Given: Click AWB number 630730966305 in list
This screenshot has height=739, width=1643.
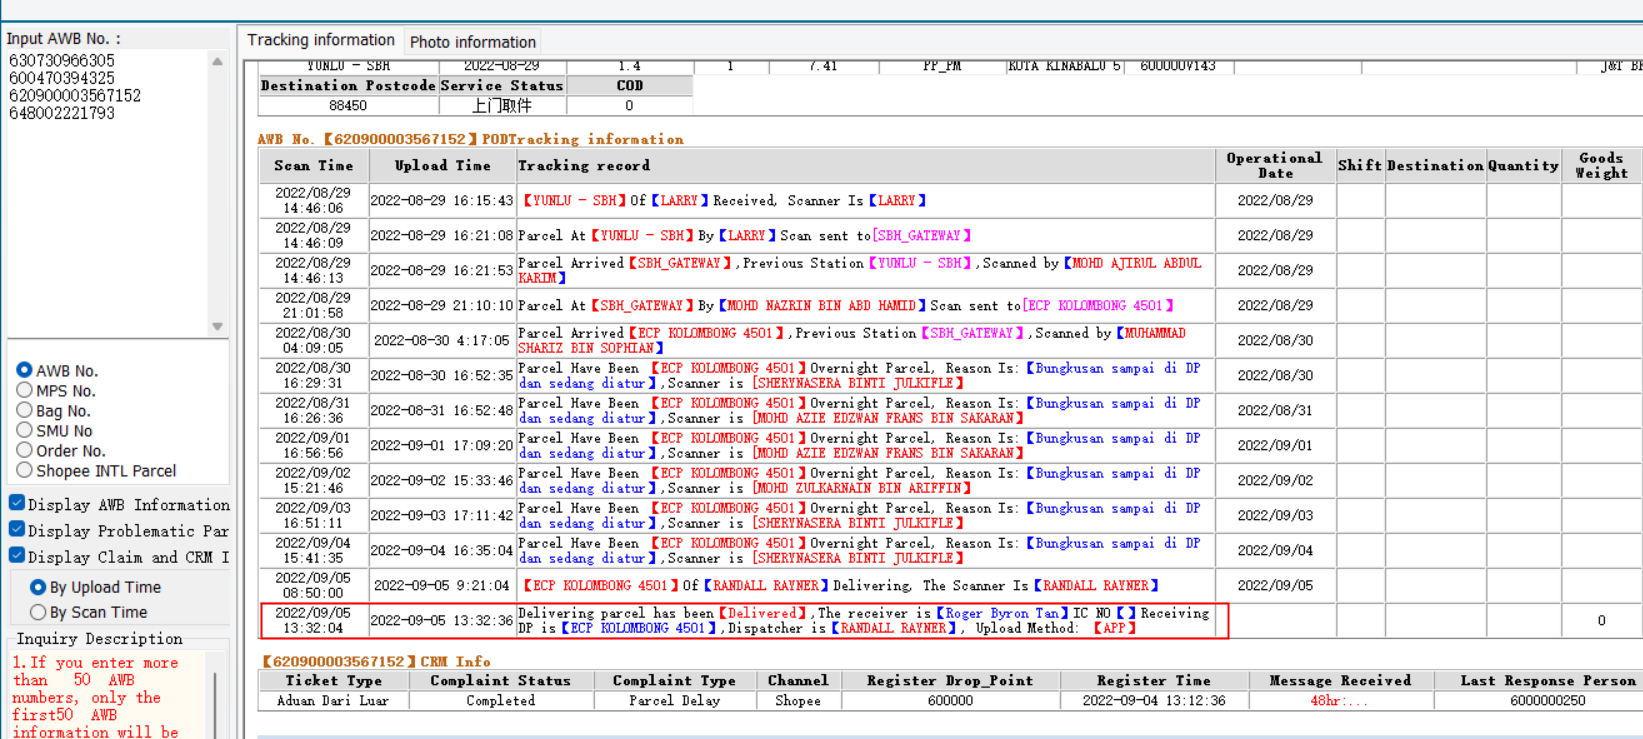Looking at the screenshot, I should coord(62,61).
